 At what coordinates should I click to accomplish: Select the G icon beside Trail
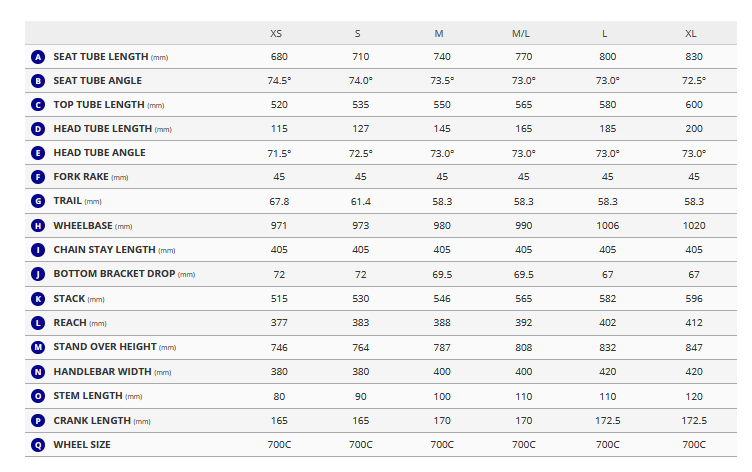click(x=38, y=201)
